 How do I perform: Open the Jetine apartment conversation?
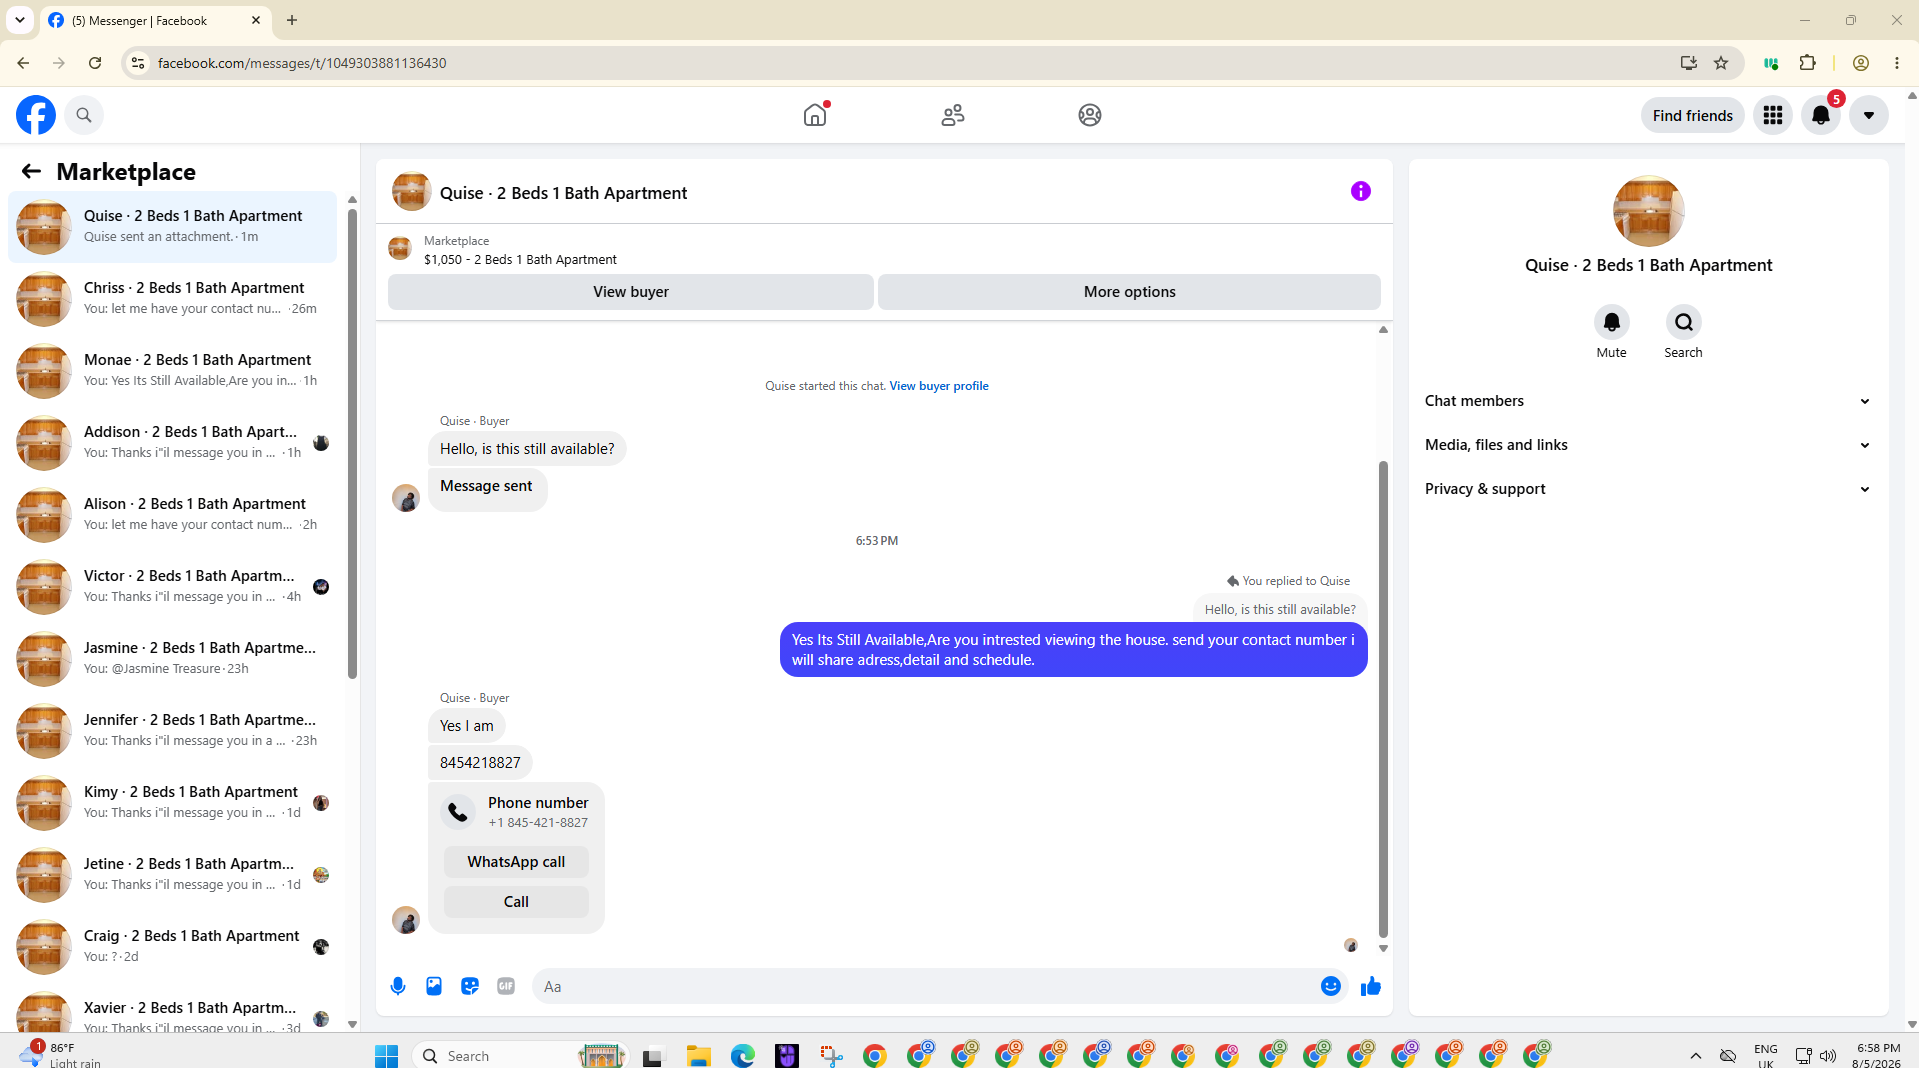[172, 875]
